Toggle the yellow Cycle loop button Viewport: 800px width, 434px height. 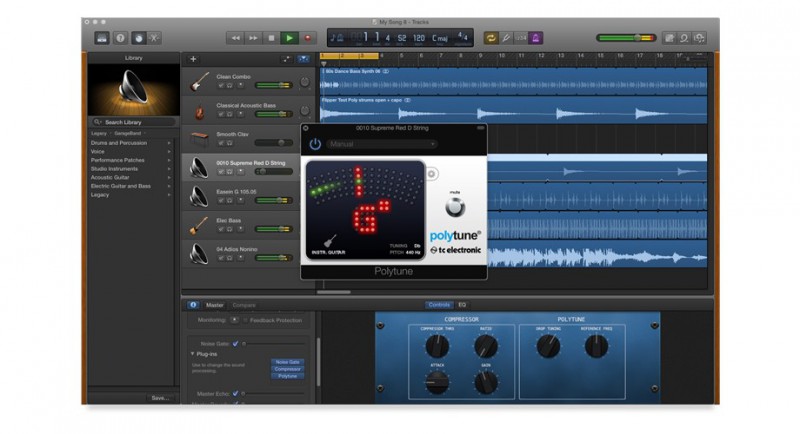point(491,38)
